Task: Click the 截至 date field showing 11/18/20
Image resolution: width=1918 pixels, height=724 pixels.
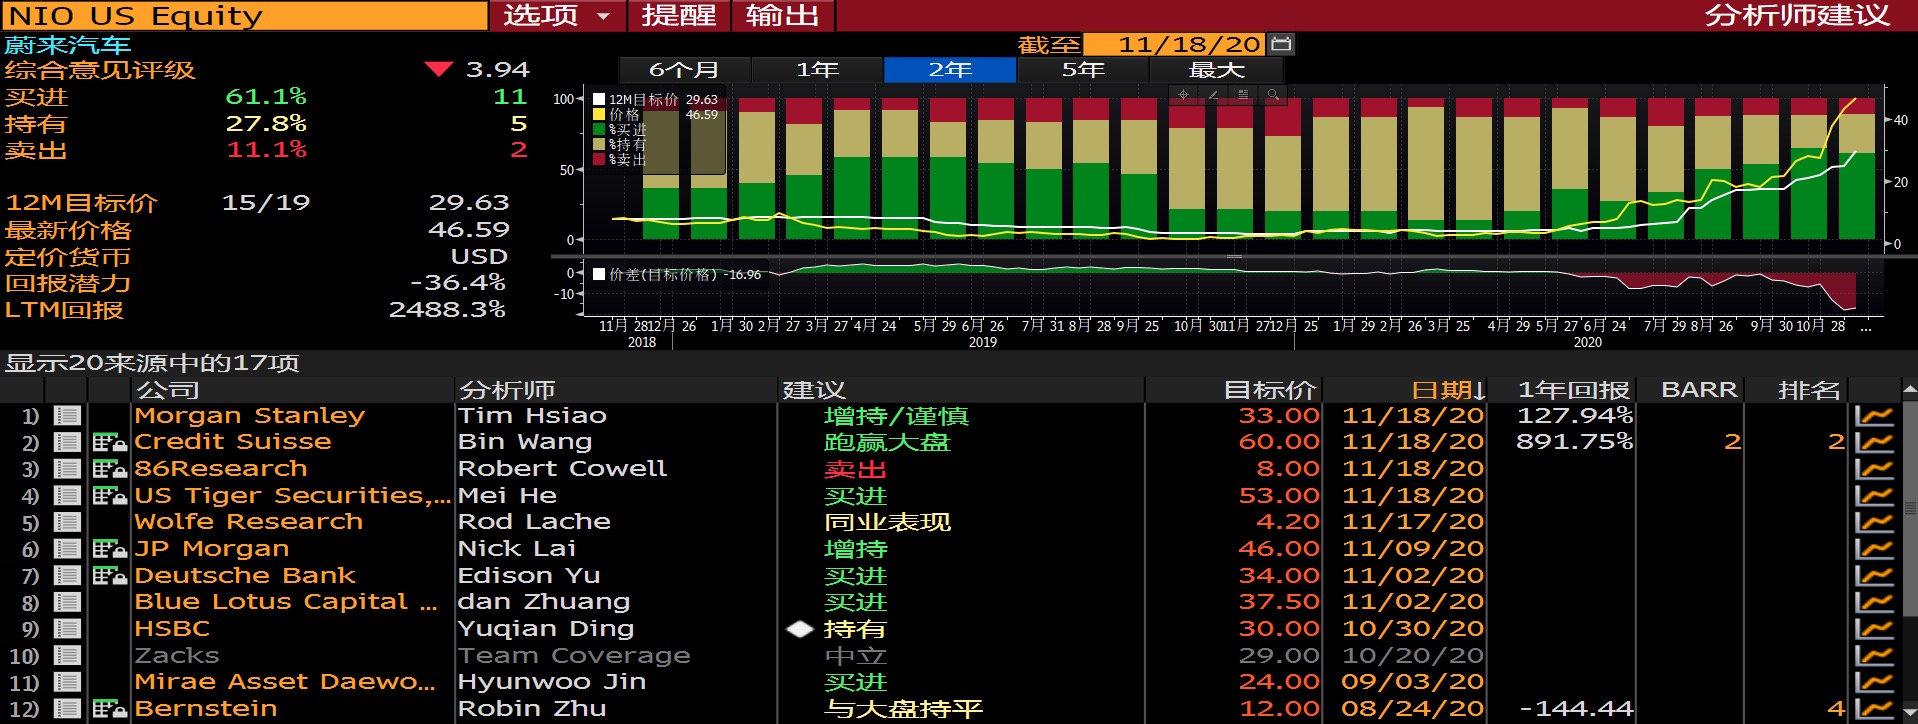Action: [1175, 44]
